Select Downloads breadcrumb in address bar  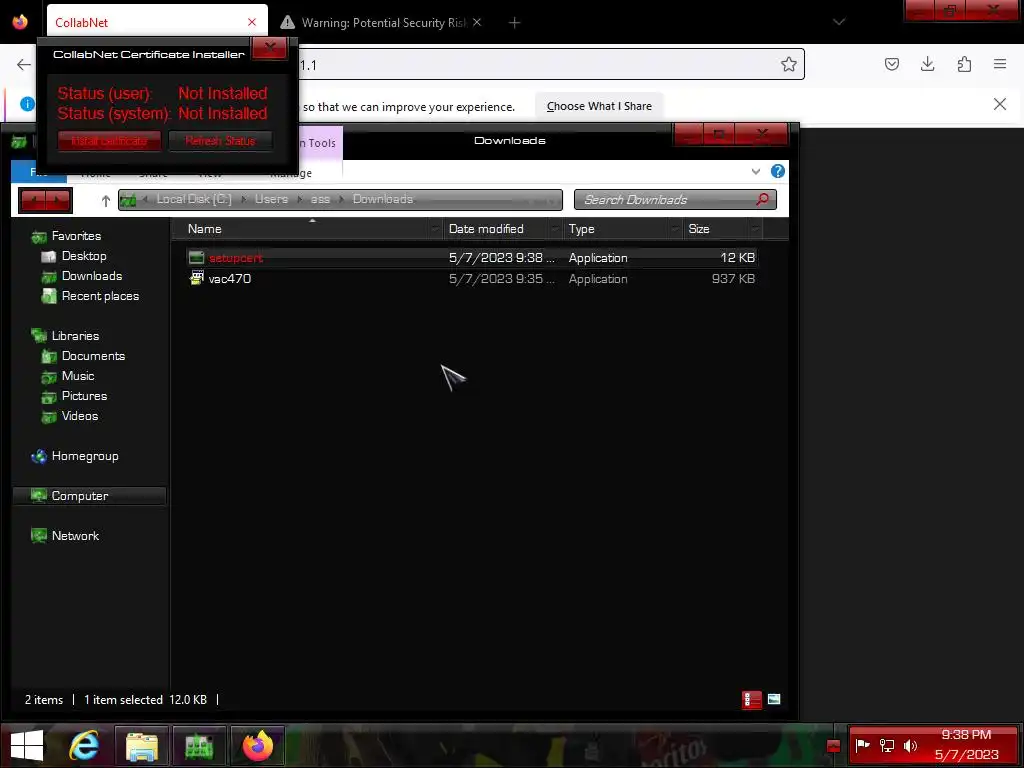tap(383, 199)
